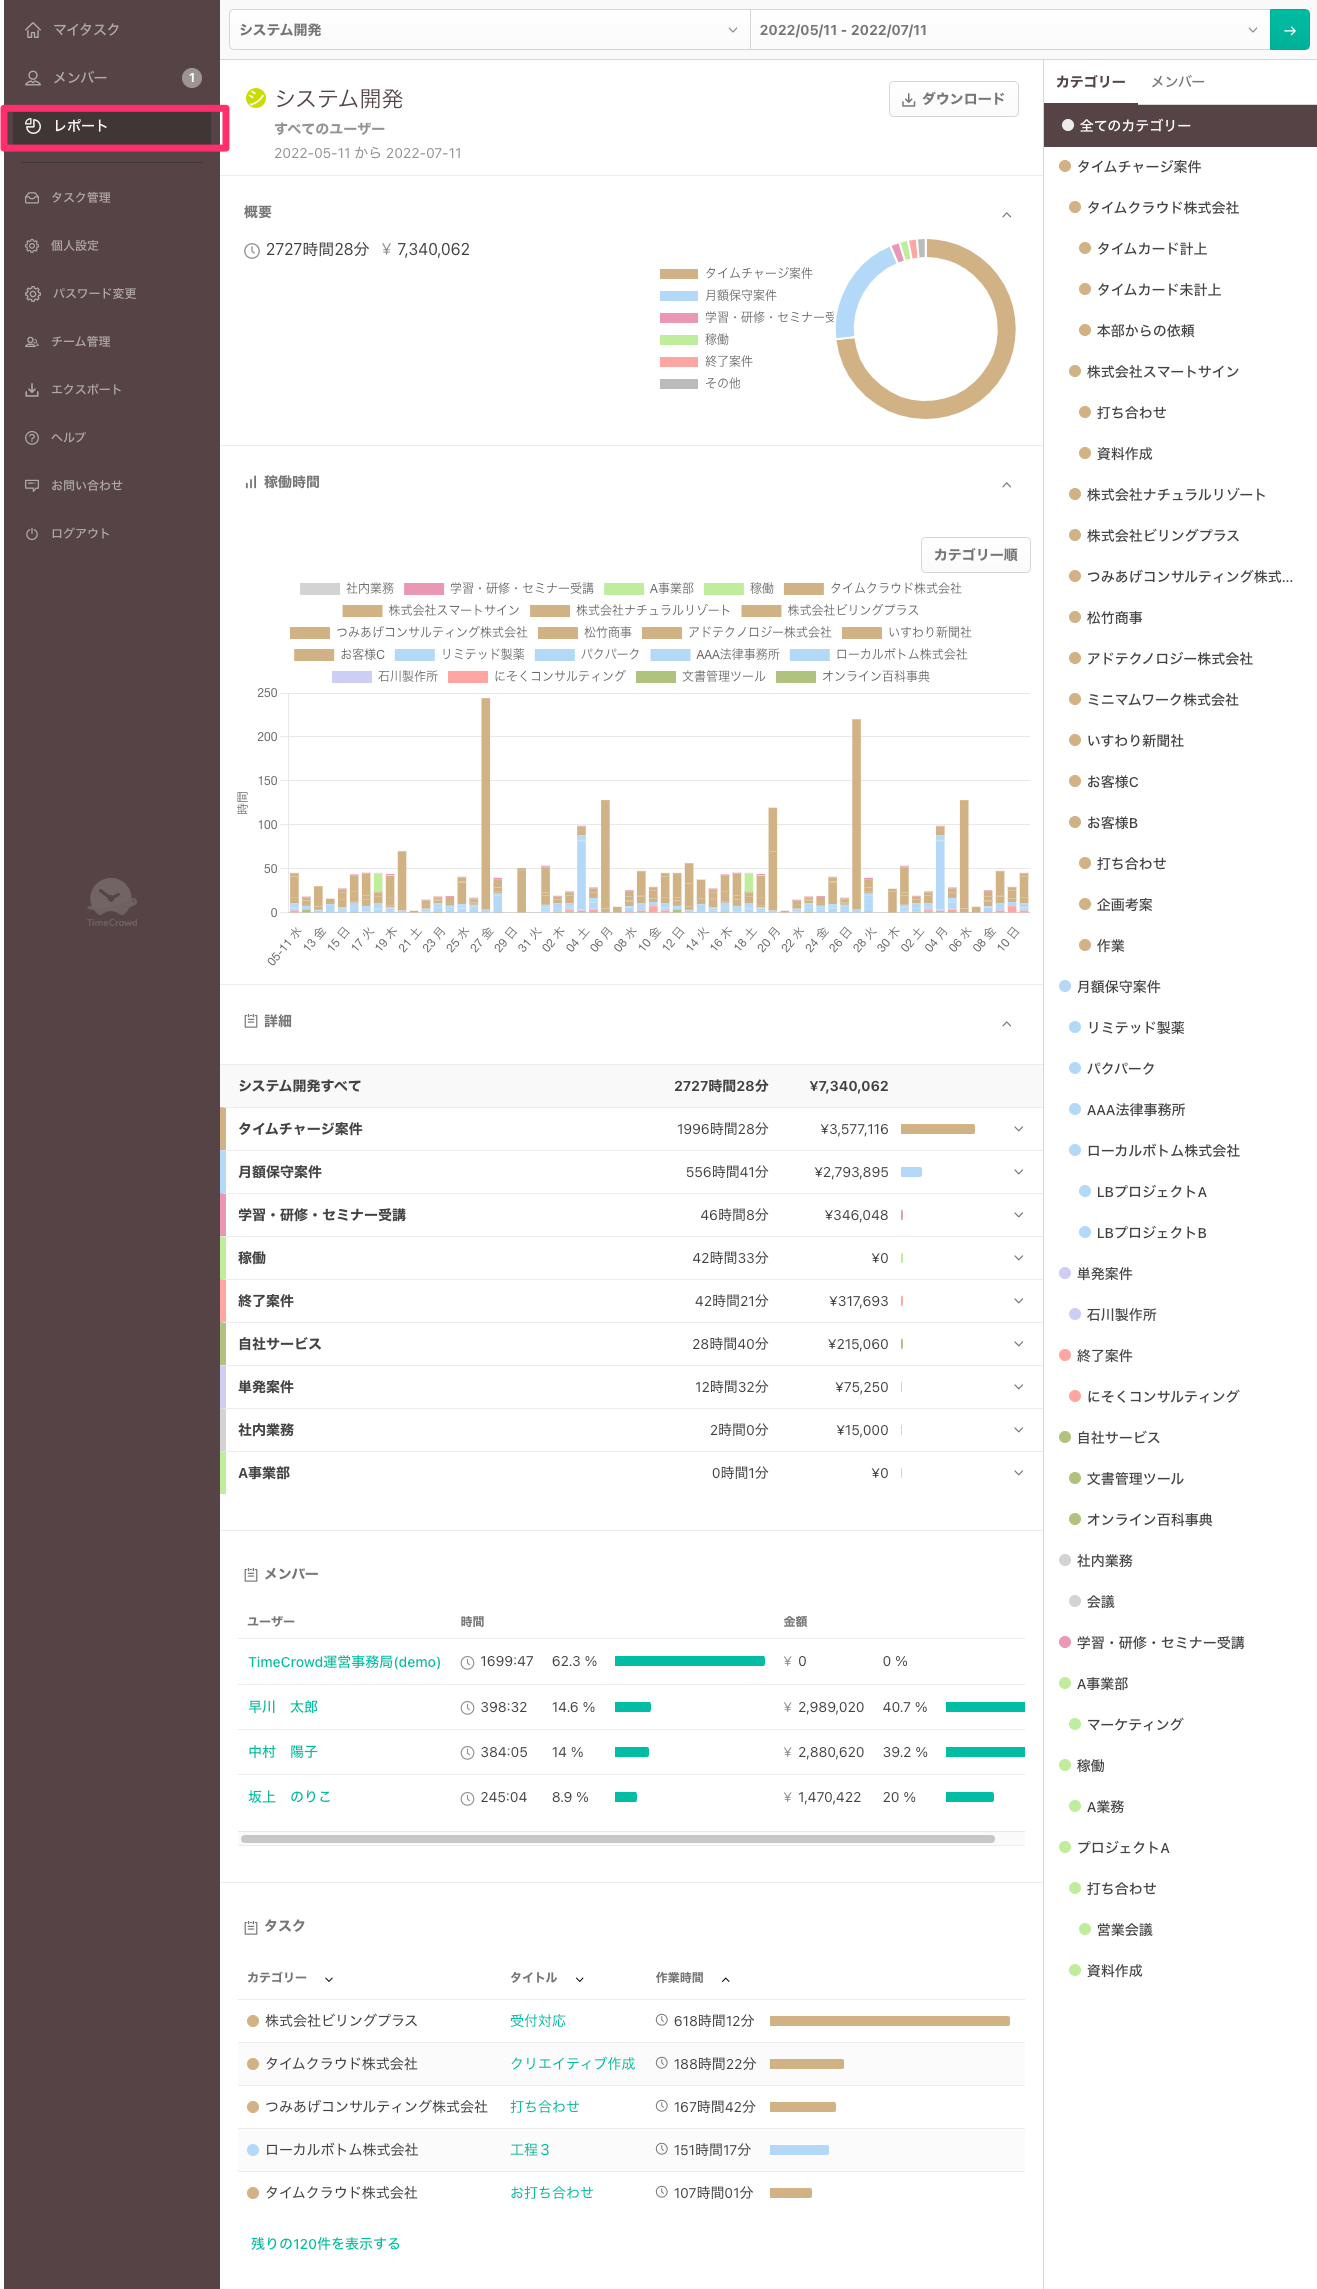
Task: Click the green arrow submit button
Action: 1290,30
